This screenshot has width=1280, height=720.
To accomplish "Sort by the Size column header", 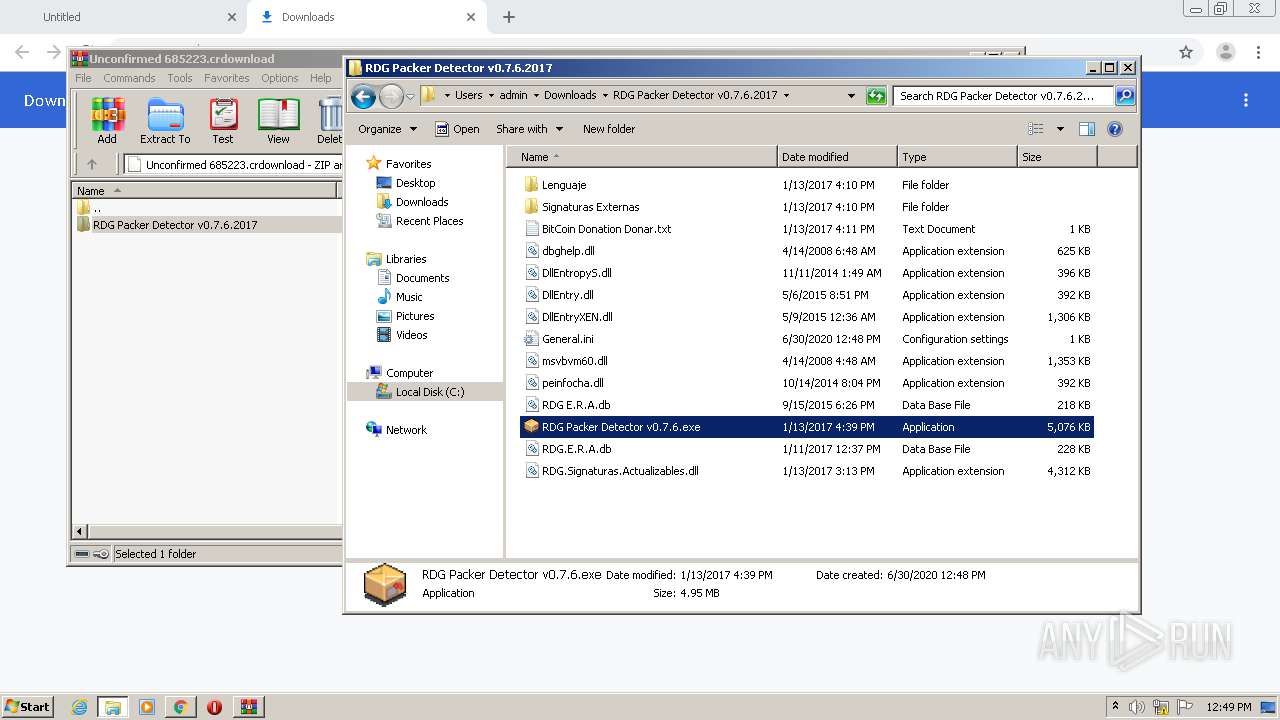I will click(x=1057, y=157).
